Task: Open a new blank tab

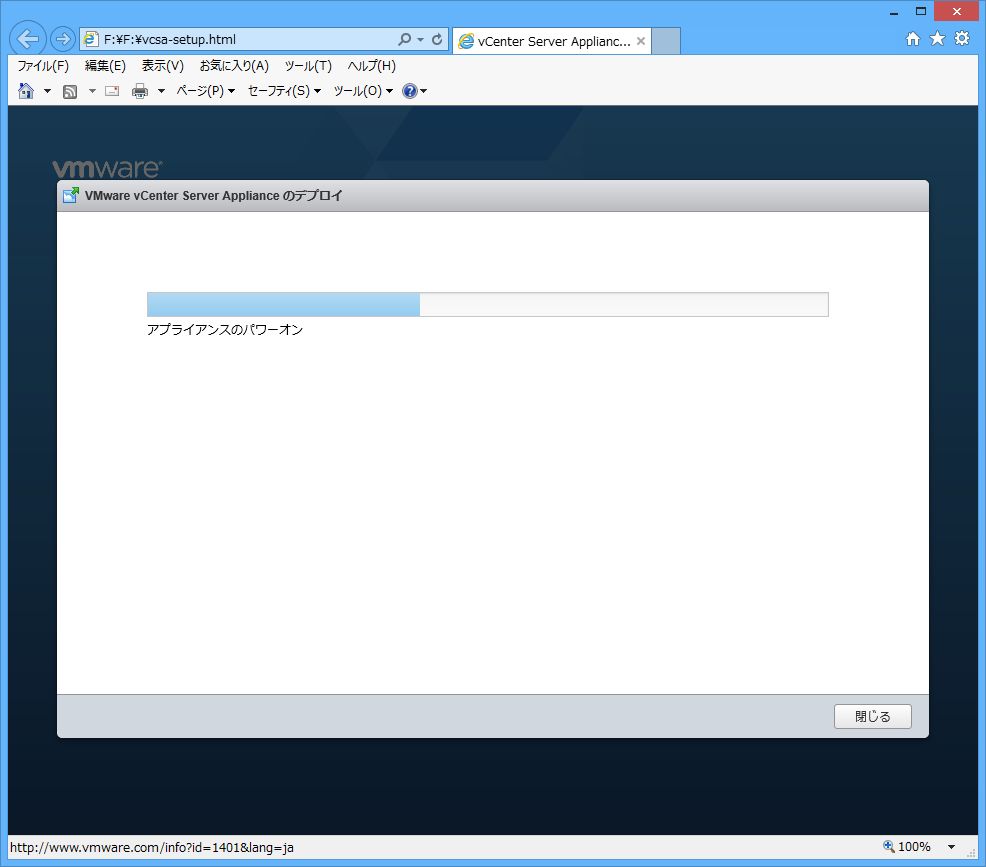Action: [666, 41]
